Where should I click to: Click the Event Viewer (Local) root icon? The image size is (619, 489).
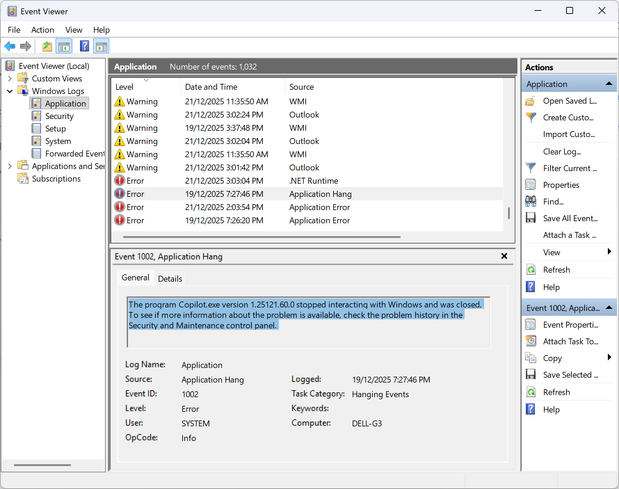(x=10, y=66)
